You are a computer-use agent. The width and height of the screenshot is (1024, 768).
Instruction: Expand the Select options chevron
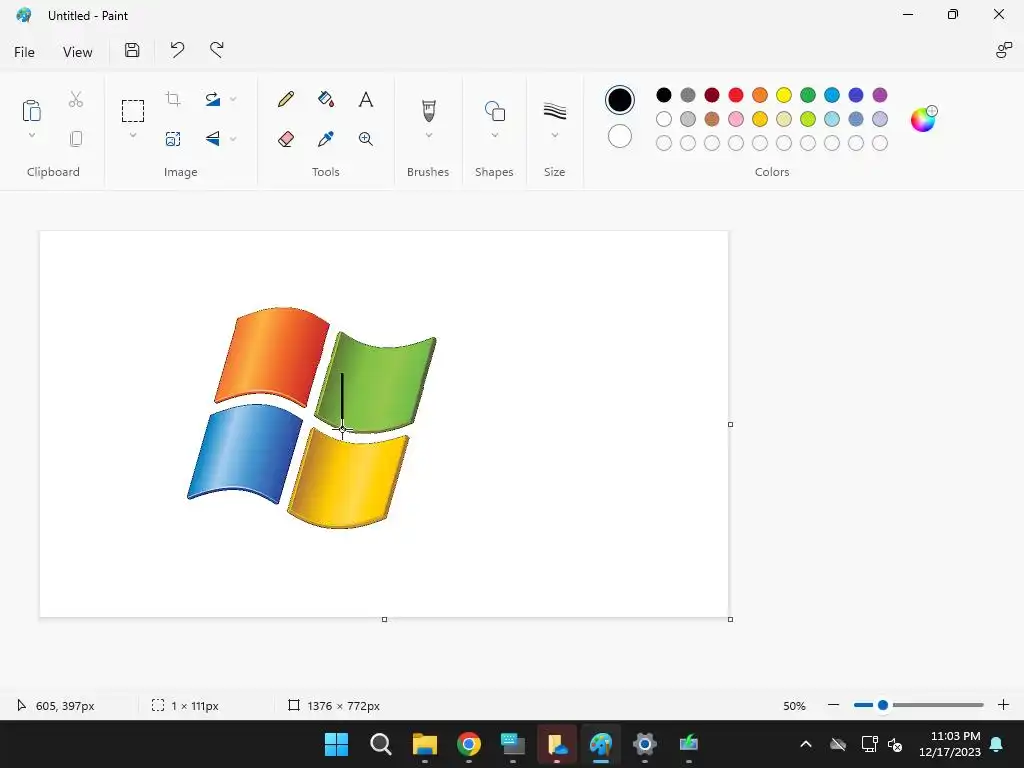(133, 135)
